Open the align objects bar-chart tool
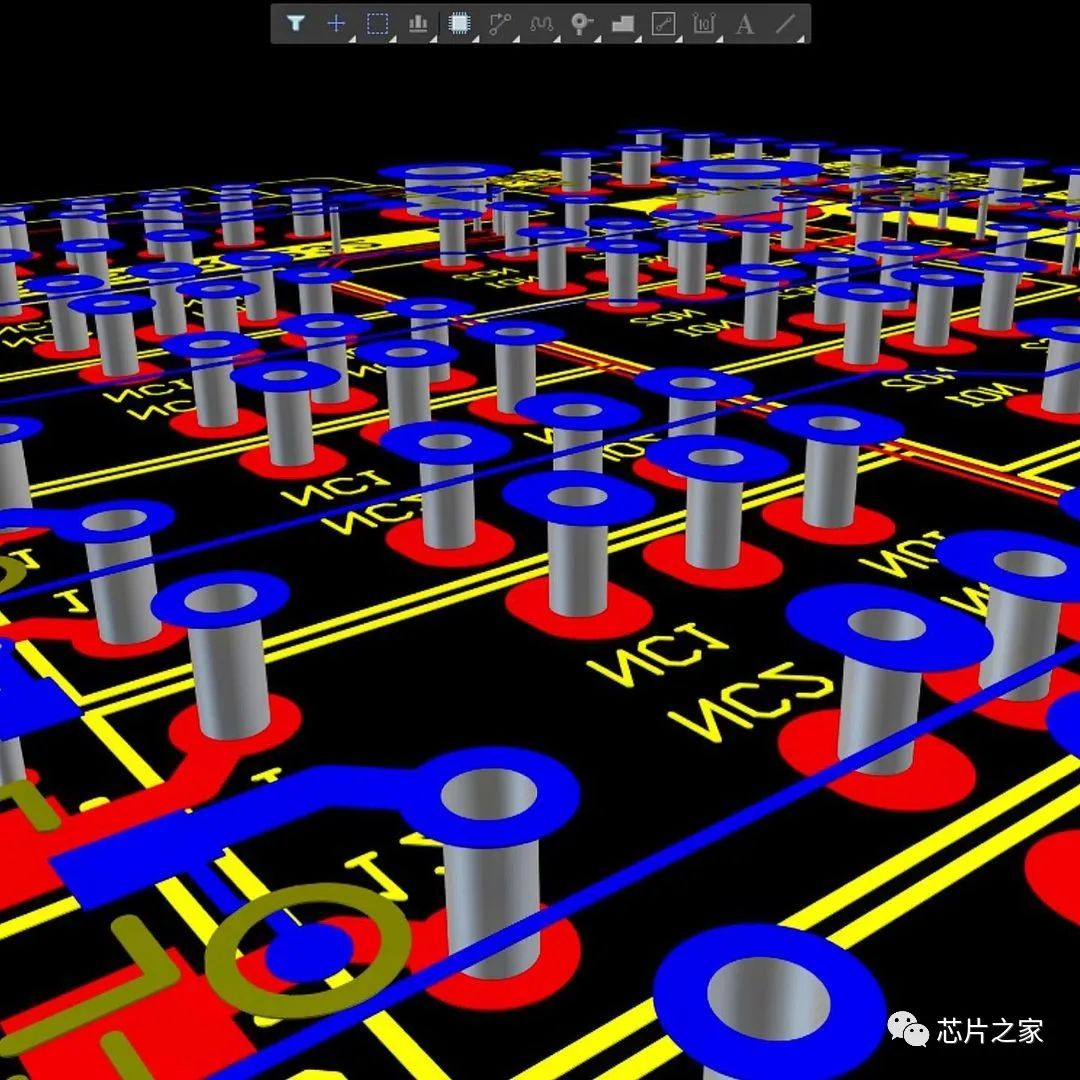 tap(418, 23)
